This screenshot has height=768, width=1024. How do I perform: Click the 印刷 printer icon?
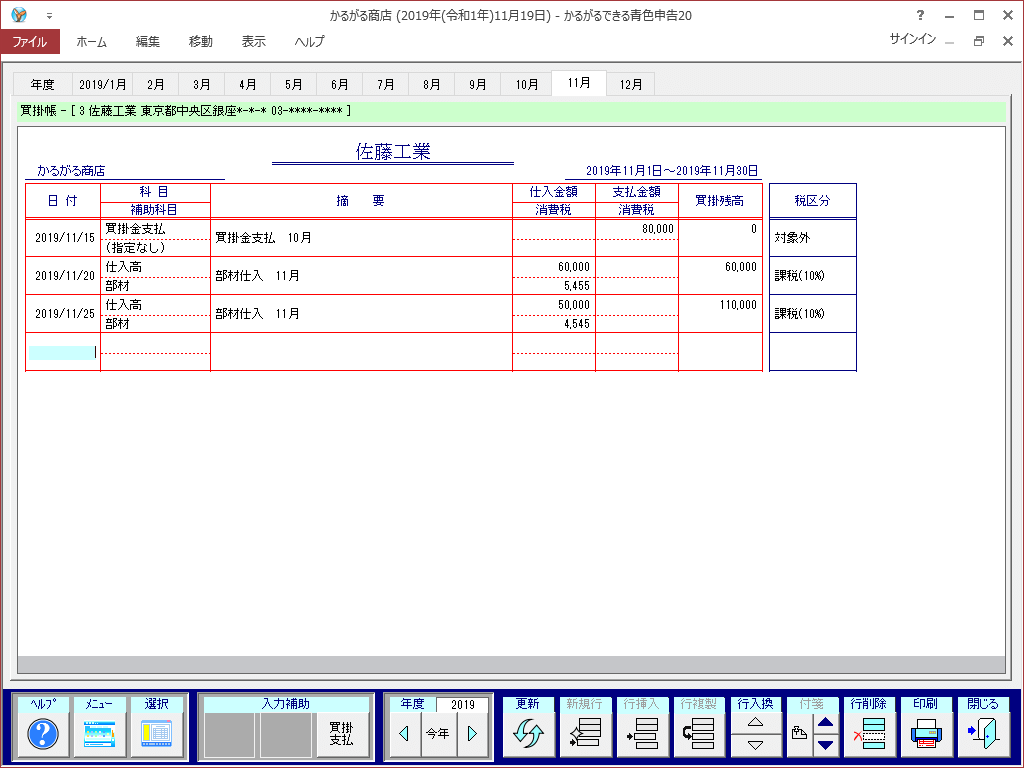(926, 733)
